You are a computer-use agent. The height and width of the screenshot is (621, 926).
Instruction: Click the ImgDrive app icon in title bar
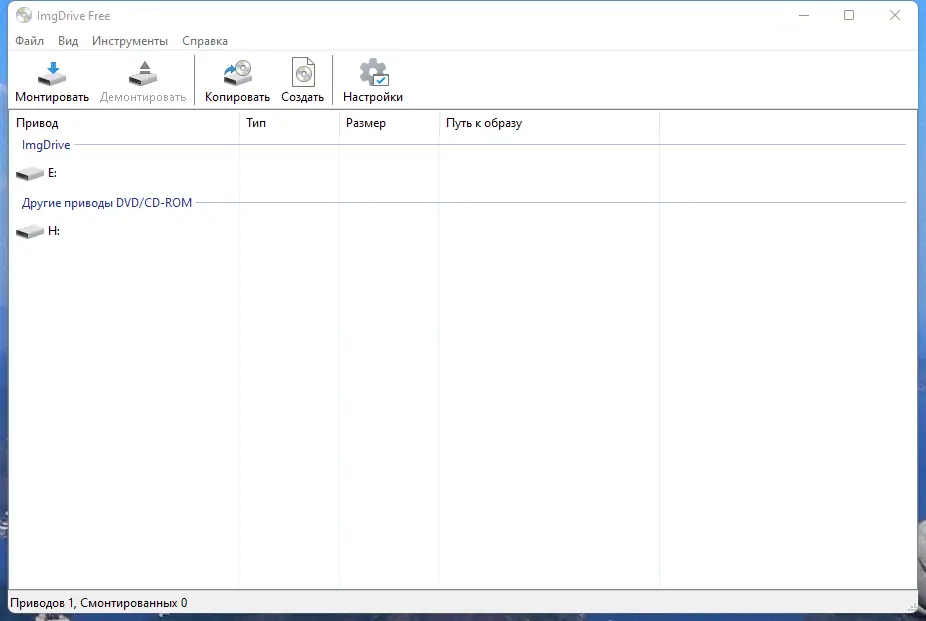point(24,15)
